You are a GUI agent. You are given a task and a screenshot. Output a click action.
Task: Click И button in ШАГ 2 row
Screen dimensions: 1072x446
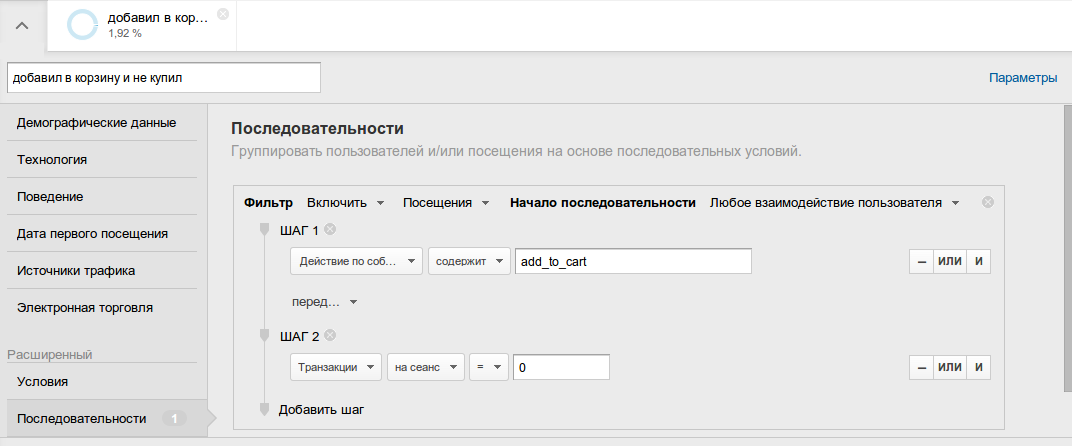(x=978, y=367)
